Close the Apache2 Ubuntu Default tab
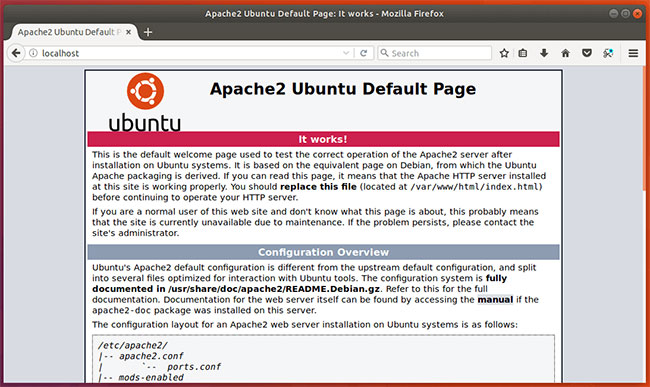Screen dimensions: 650x387 coord(129,32)
